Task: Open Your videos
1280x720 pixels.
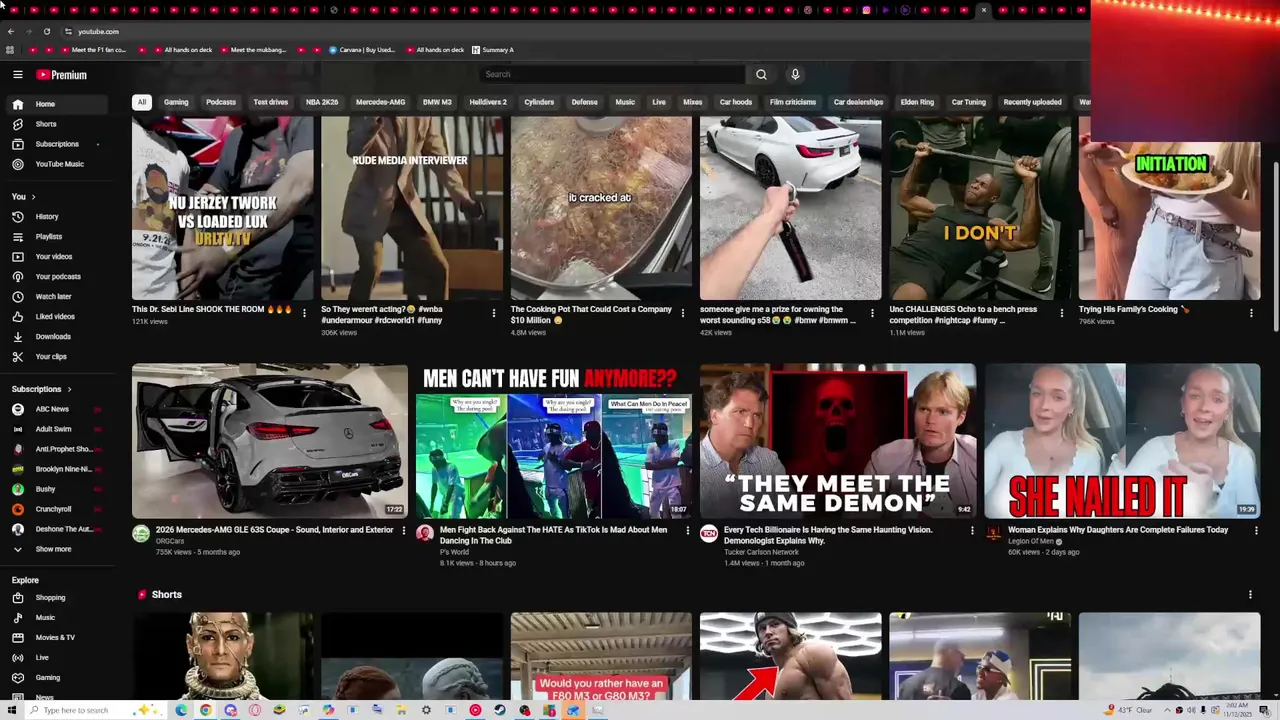Action: (x=55, y=257)
